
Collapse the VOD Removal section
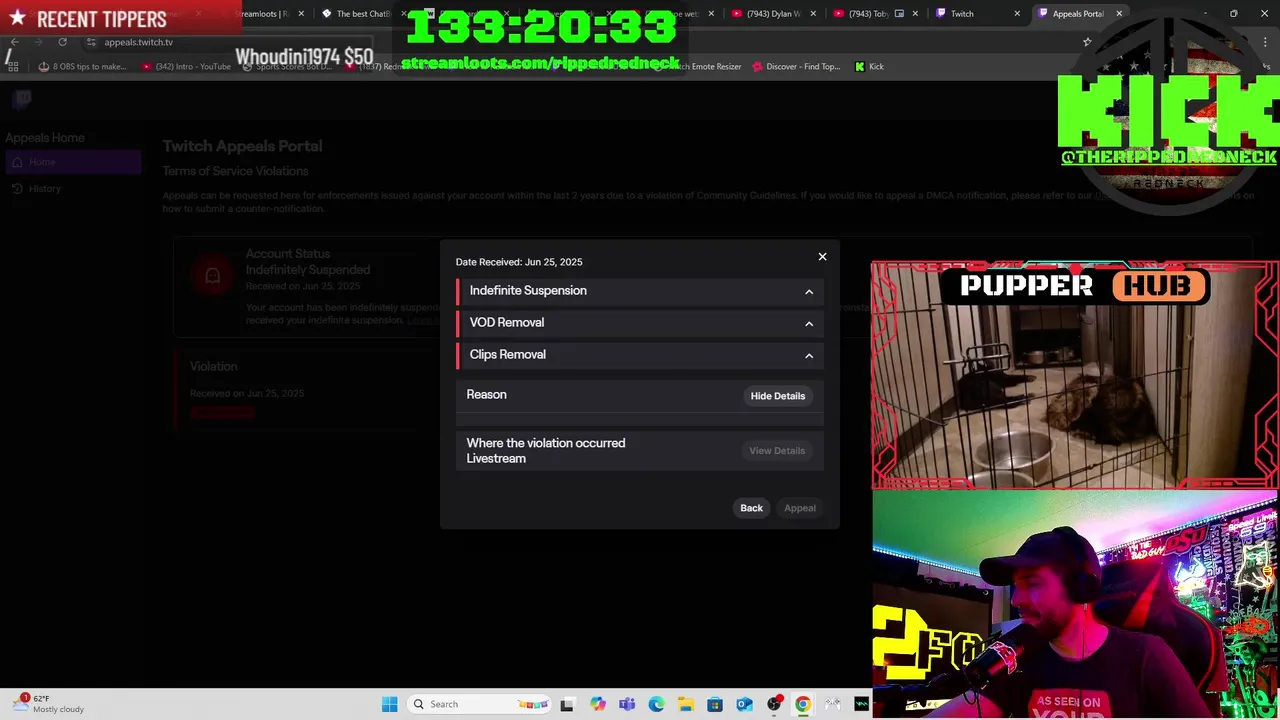point(809,323)
